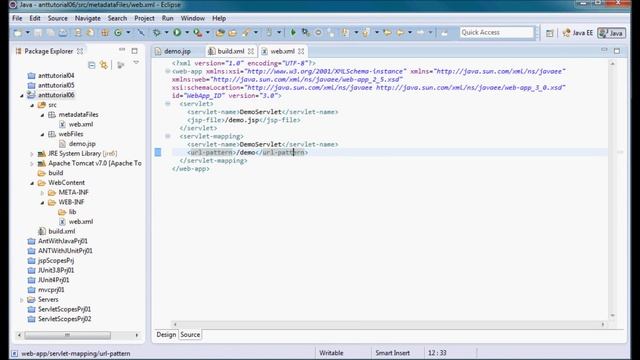Collapse the src folder node

[32, 105]
